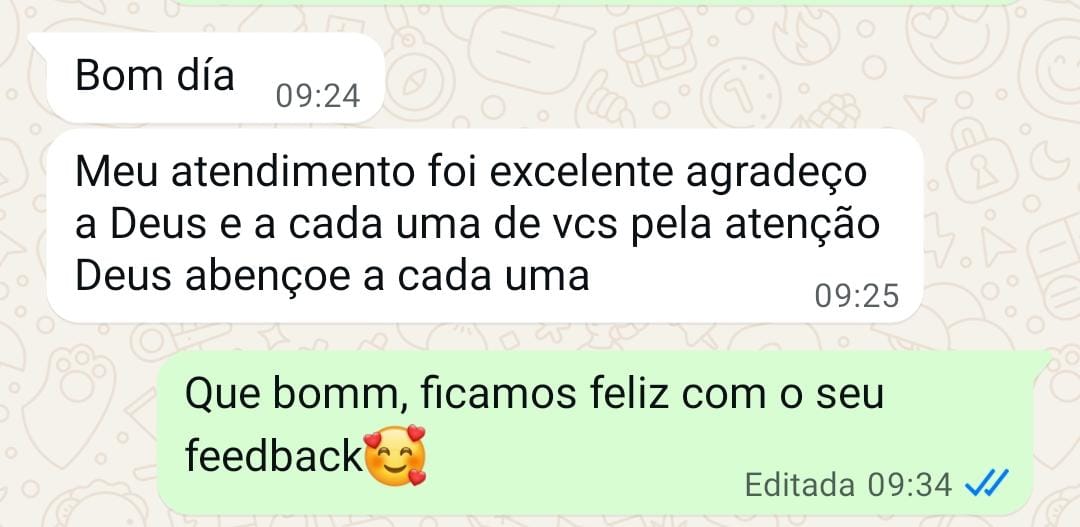Click the "Deus abençoe a cada uma" line
This screenshot has height=527, width=1080.
[x=332, y=277]
